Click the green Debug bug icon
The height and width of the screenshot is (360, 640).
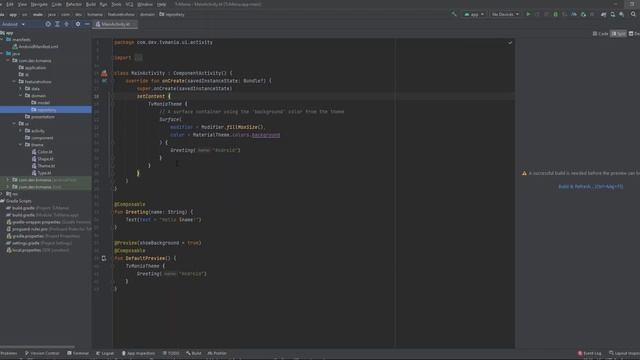point(556,14)
